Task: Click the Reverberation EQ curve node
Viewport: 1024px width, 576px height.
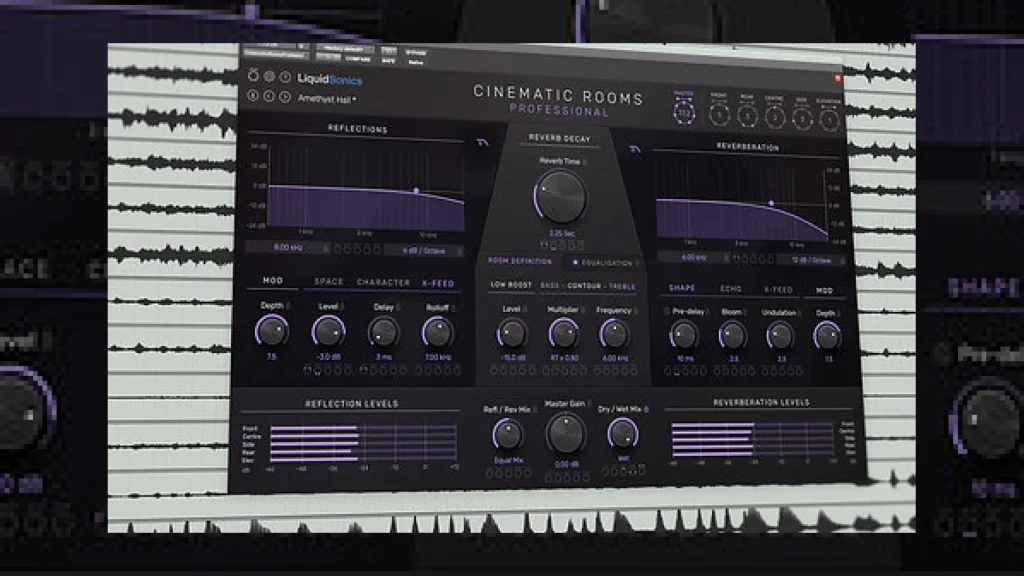Action: coord(771,204)
